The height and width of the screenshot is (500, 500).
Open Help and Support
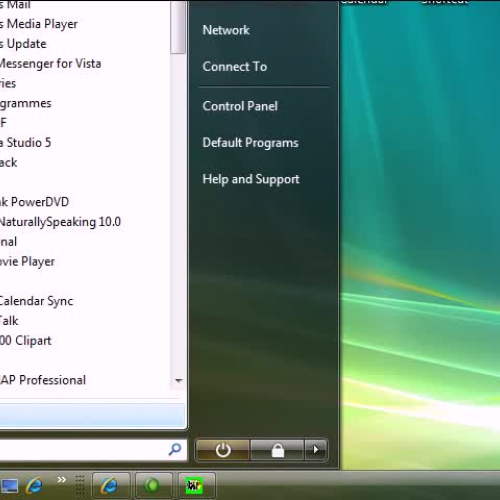click(251, 179)
